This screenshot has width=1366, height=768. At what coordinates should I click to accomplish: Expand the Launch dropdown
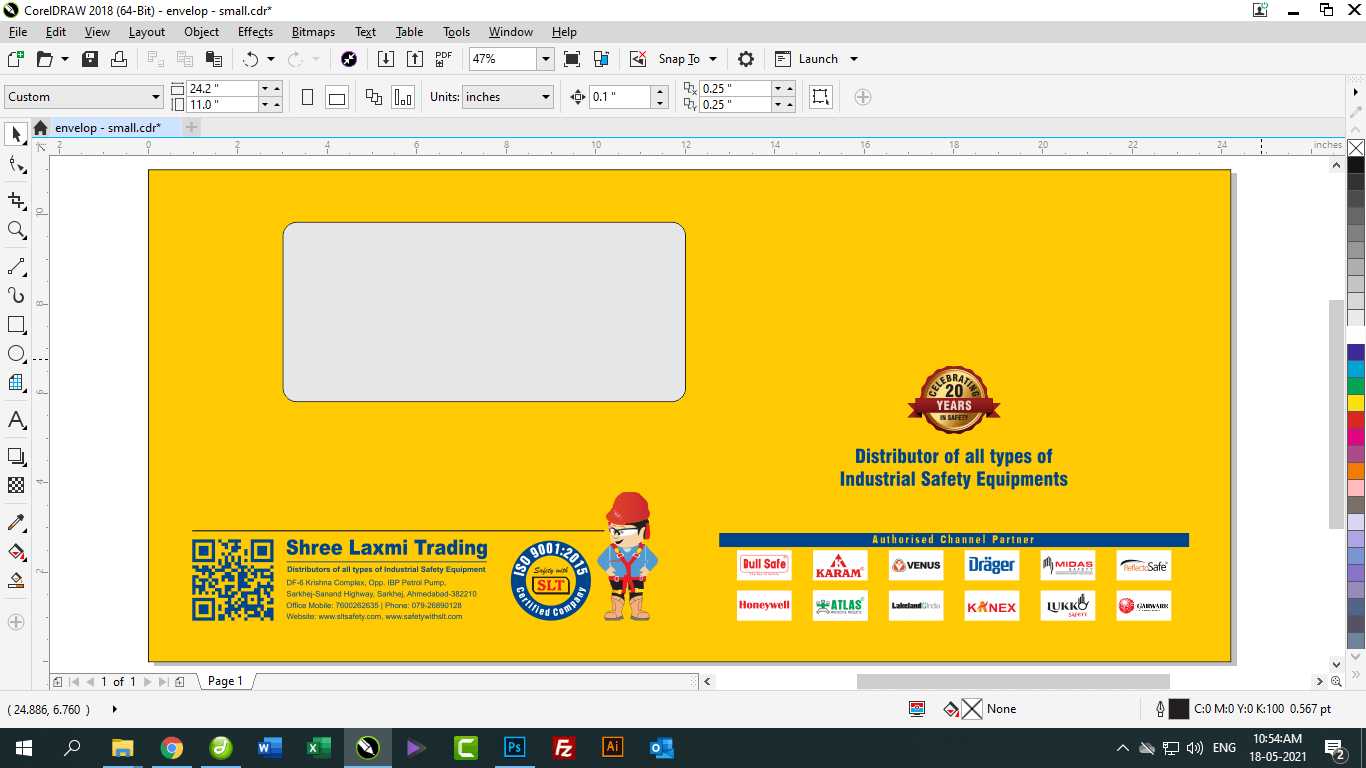click(854, 59)
